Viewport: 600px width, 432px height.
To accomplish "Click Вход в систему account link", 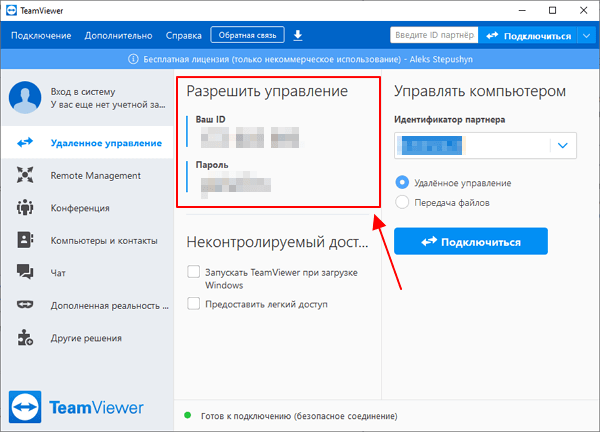I will (83, 92).
